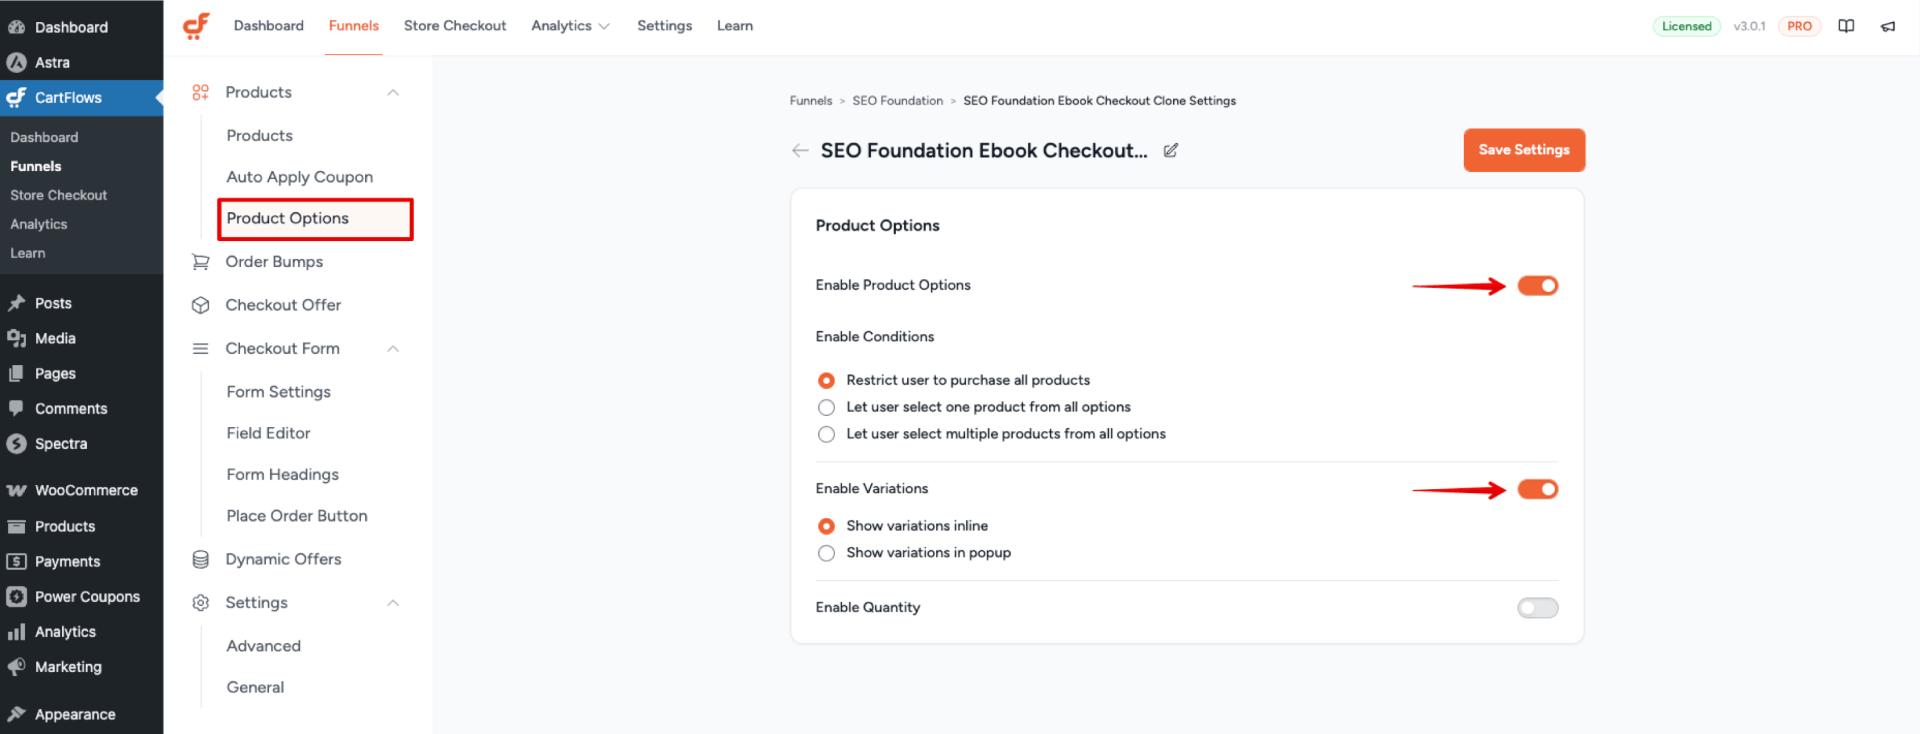
Task: Open Place Order Button settings
Action: (297, 516)
